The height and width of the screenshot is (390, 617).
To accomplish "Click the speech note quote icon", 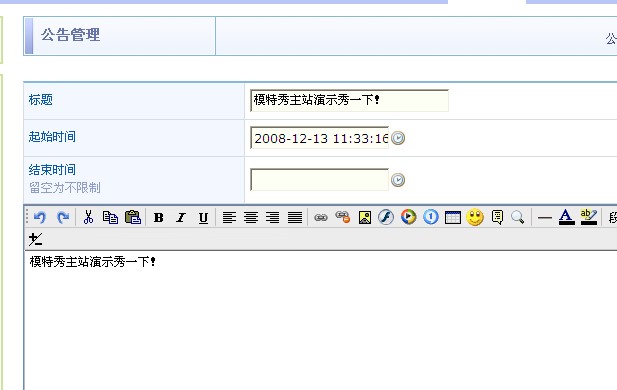I will (497, 217).
